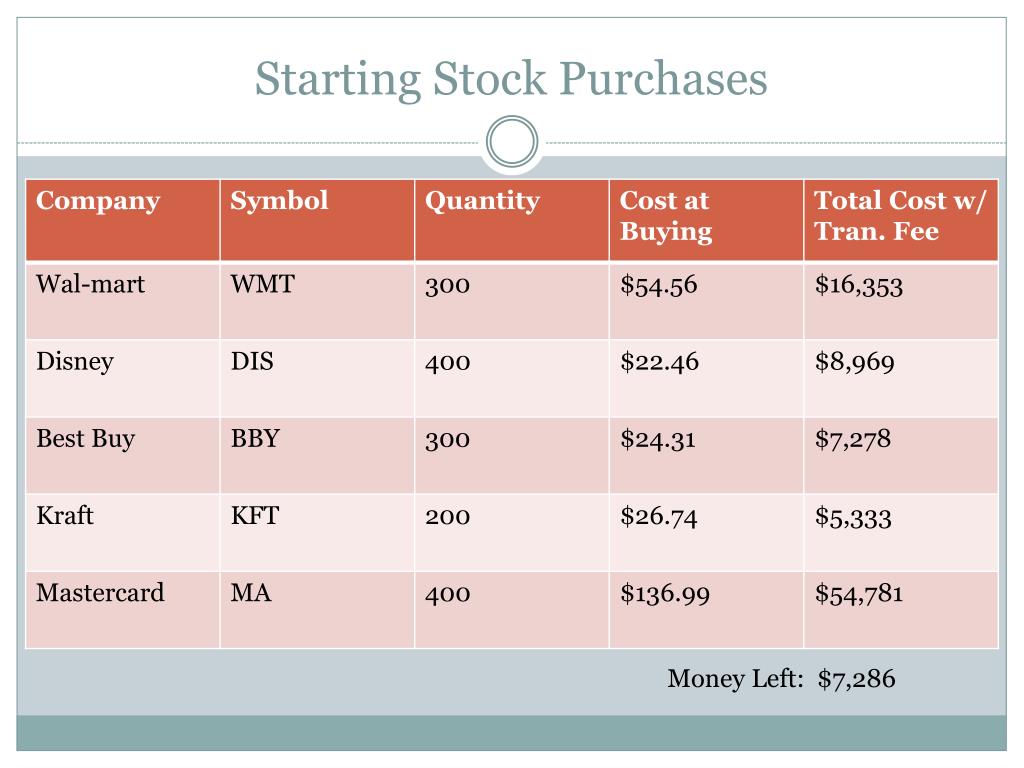Click the Disney company cell

pyautogui.click(x=123, y=378)
